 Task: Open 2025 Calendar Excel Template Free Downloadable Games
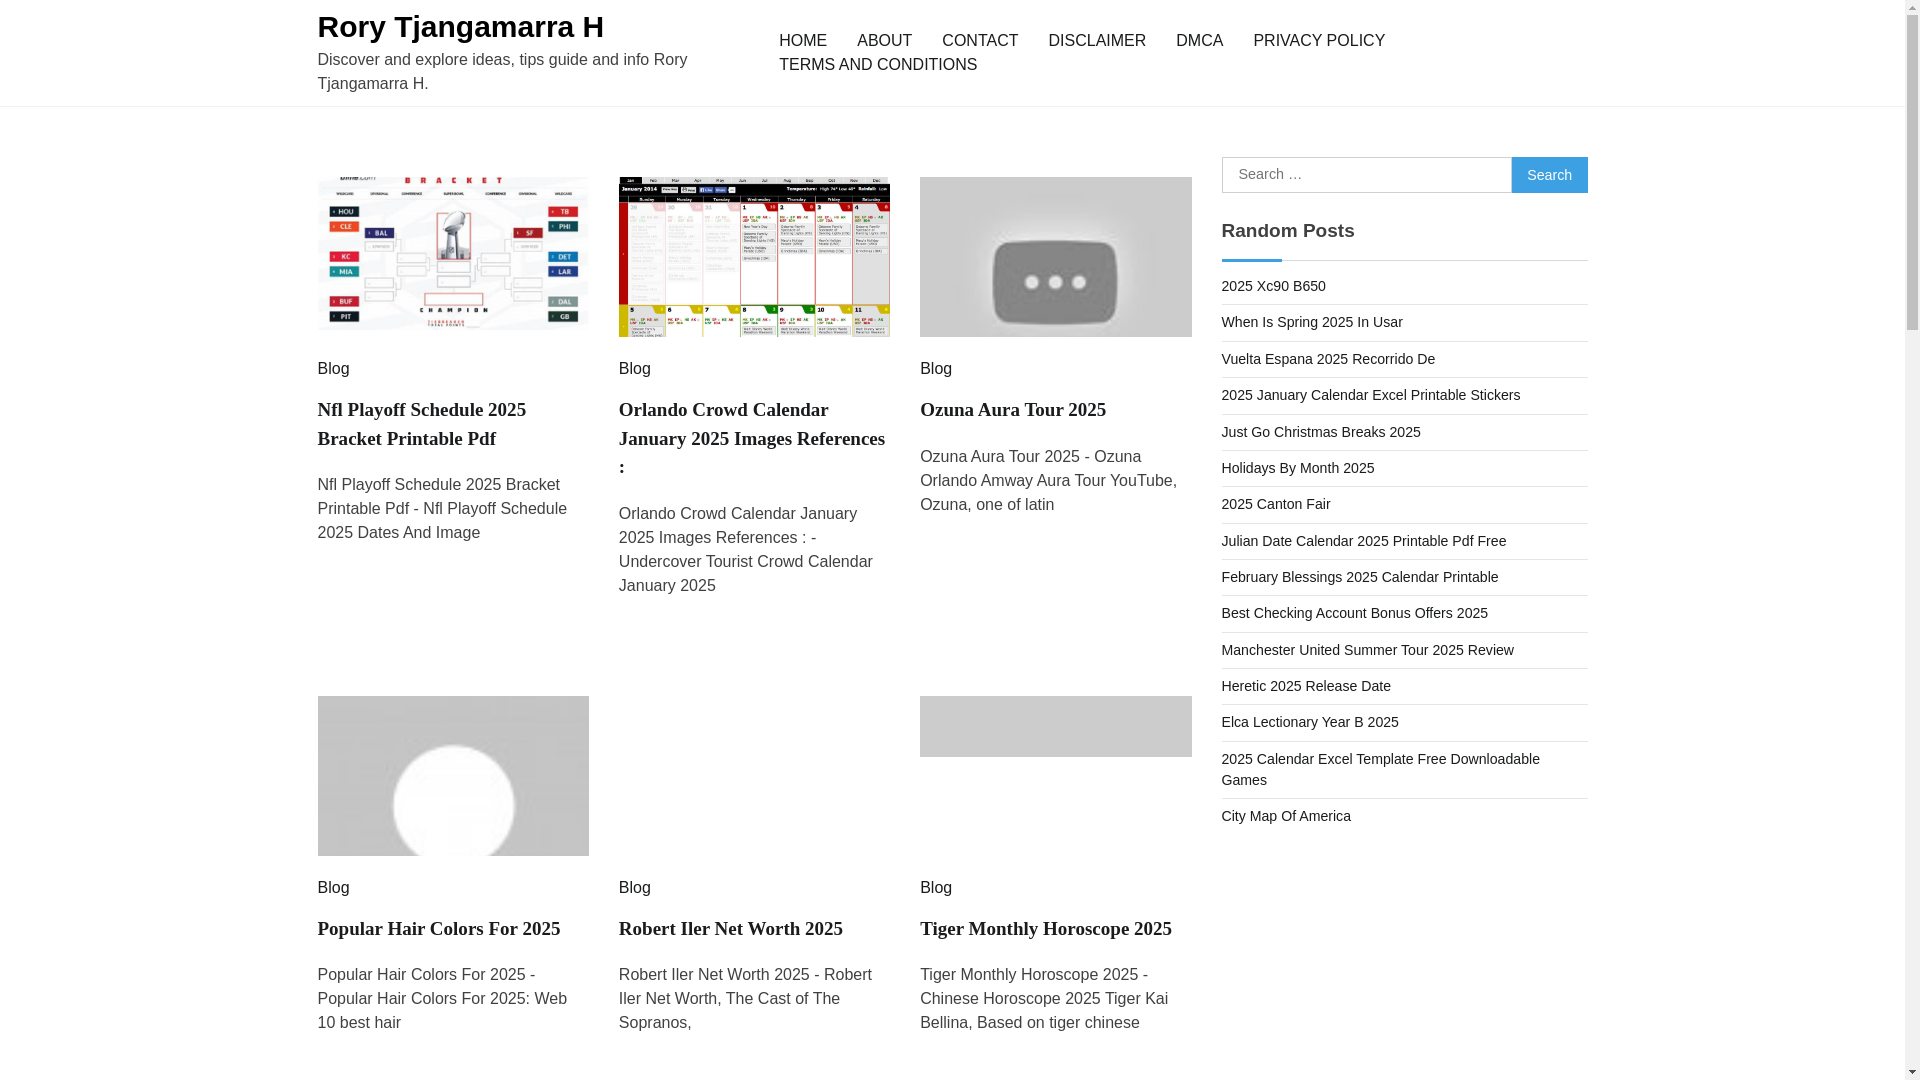click(1381, 769)
